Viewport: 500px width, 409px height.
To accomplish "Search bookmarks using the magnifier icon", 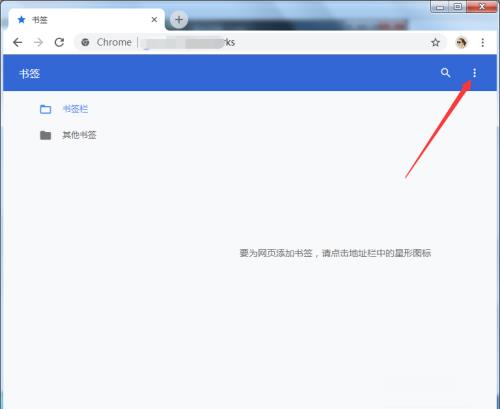I will 446,73.
